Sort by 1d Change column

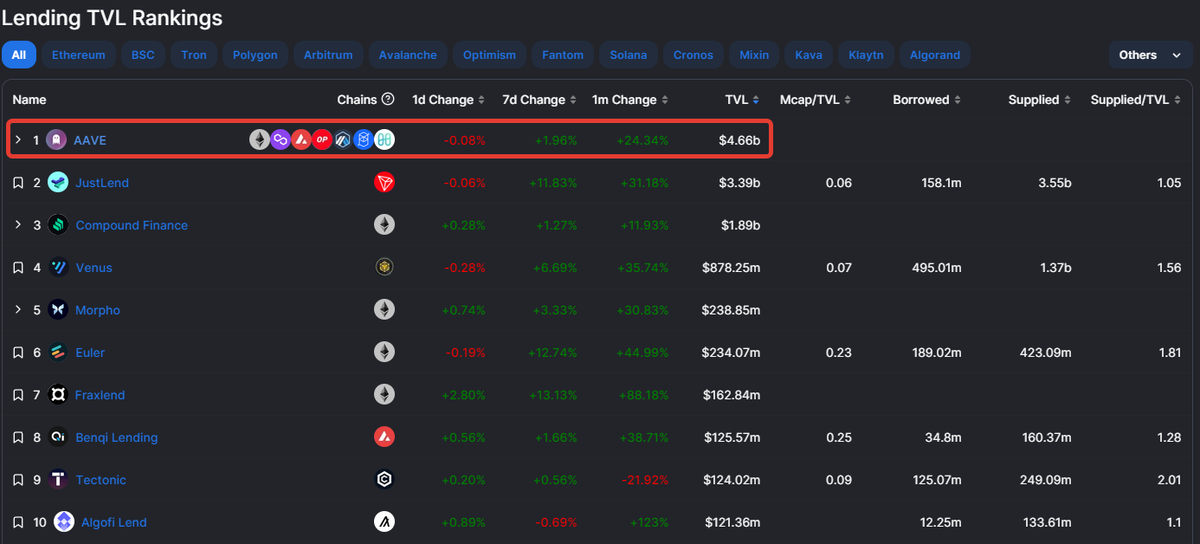tap(449, 100)
